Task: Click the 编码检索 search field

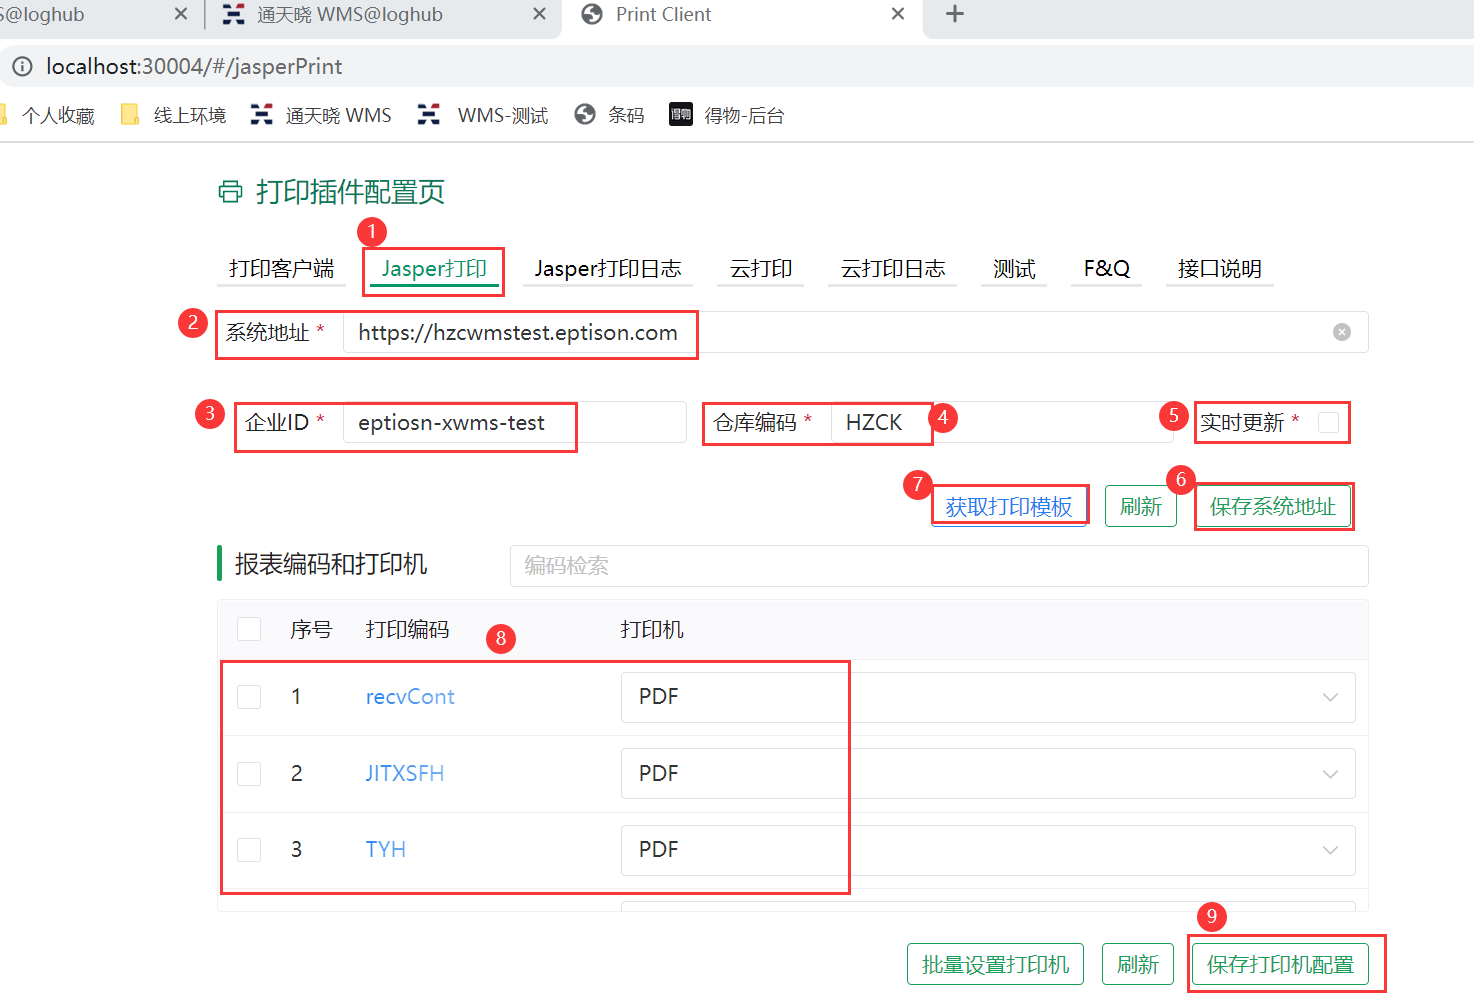Action: (x=938, y=566)
